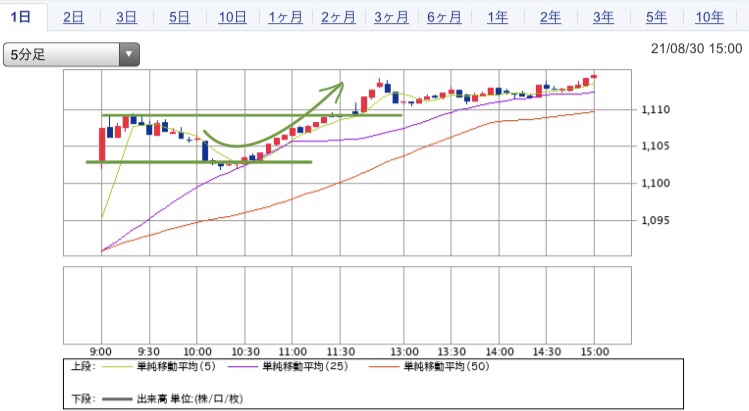Viewport: 749px width, 411px height.
Task: View the 10年 period chart
Action: pos(710,18)
